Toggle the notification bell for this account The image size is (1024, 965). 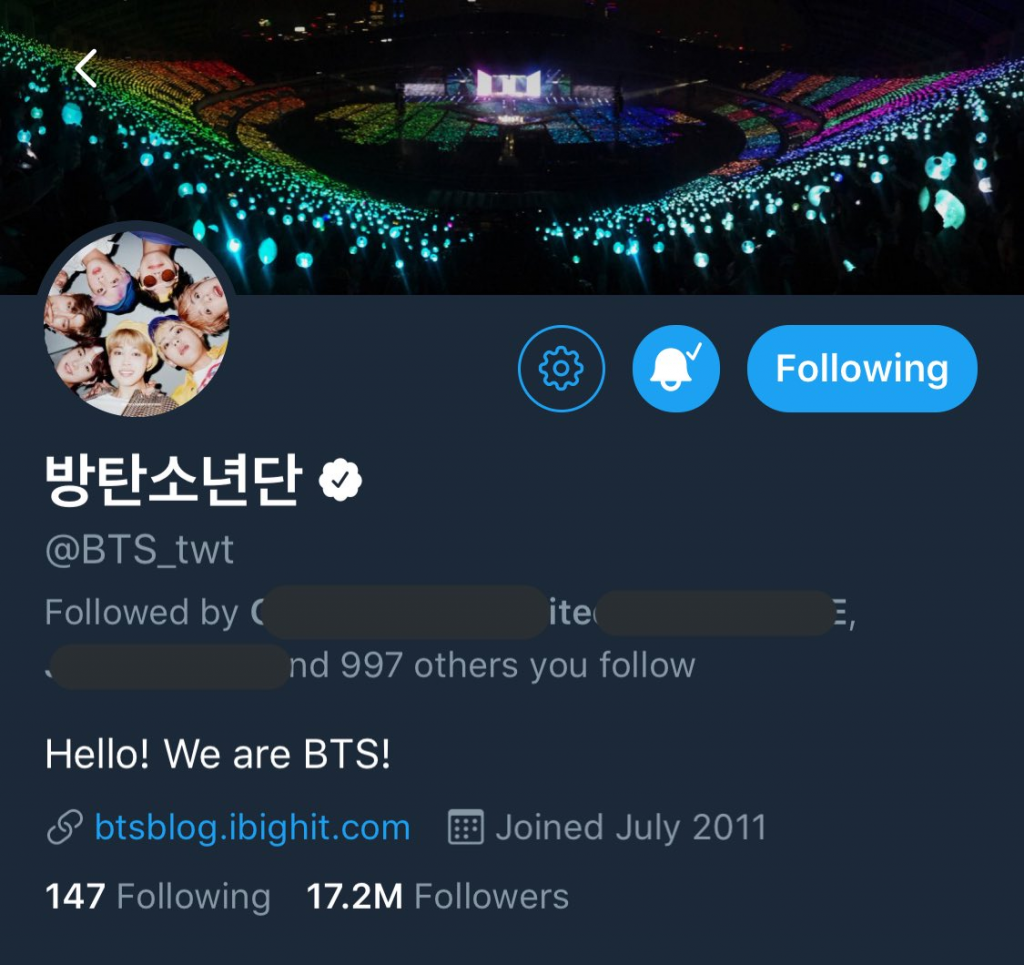[676, 368]
